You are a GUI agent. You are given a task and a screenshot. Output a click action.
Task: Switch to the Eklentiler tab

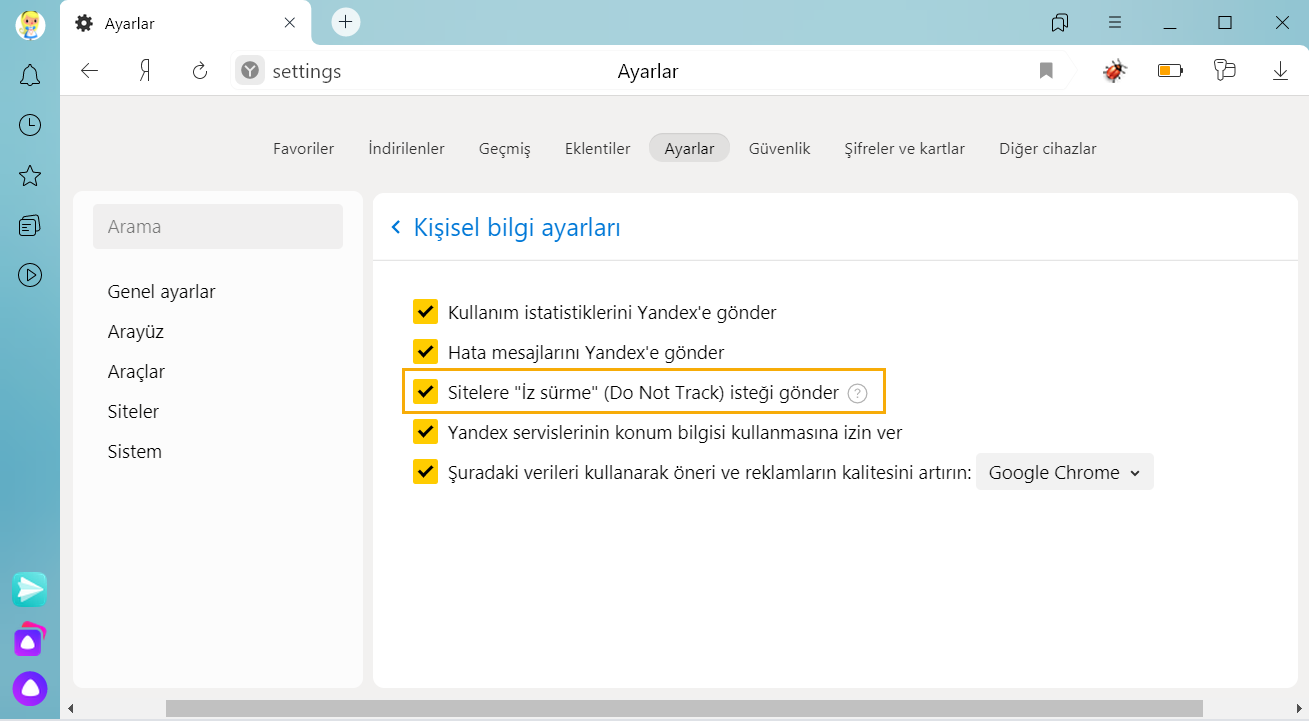click(x=597, y=148)
